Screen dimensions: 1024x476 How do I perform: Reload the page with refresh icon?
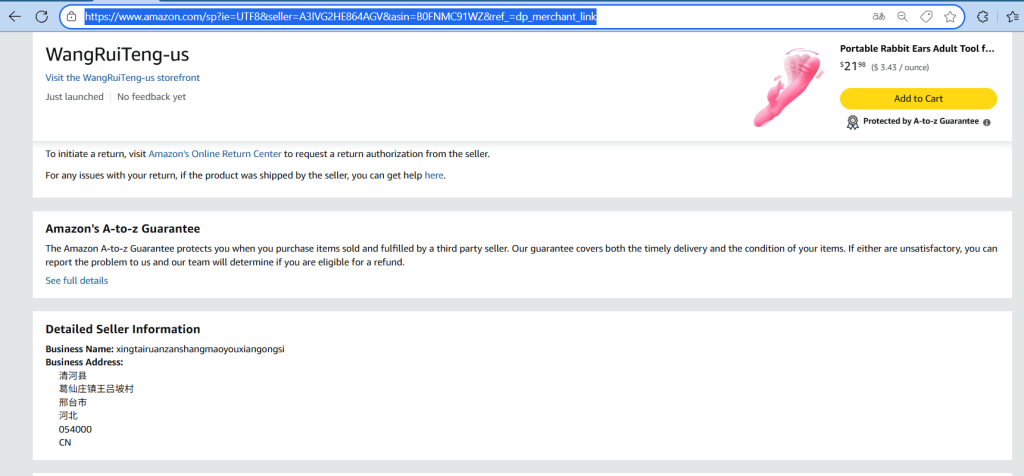tap(42, 17)
